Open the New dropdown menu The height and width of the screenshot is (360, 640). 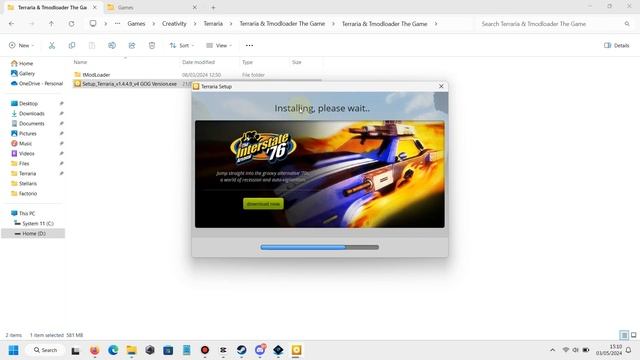click(22, 45)
